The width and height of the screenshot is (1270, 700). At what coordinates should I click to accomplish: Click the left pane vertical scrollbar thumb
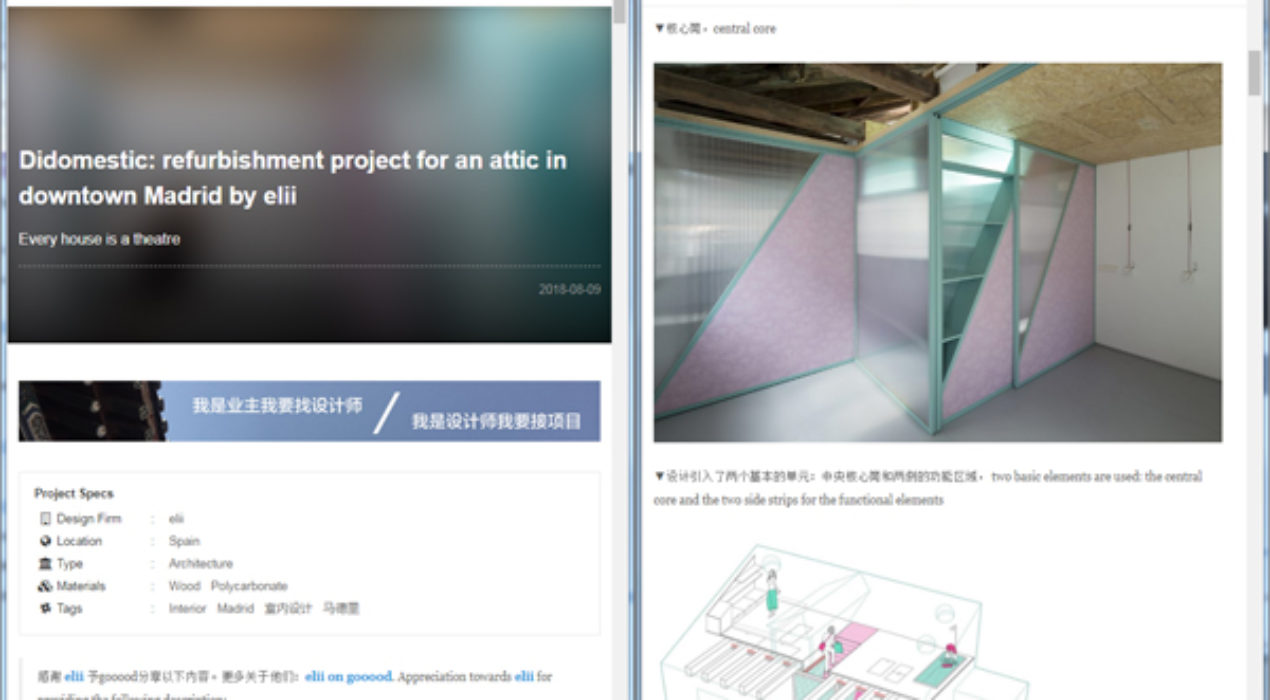click(x=620, y=12)
